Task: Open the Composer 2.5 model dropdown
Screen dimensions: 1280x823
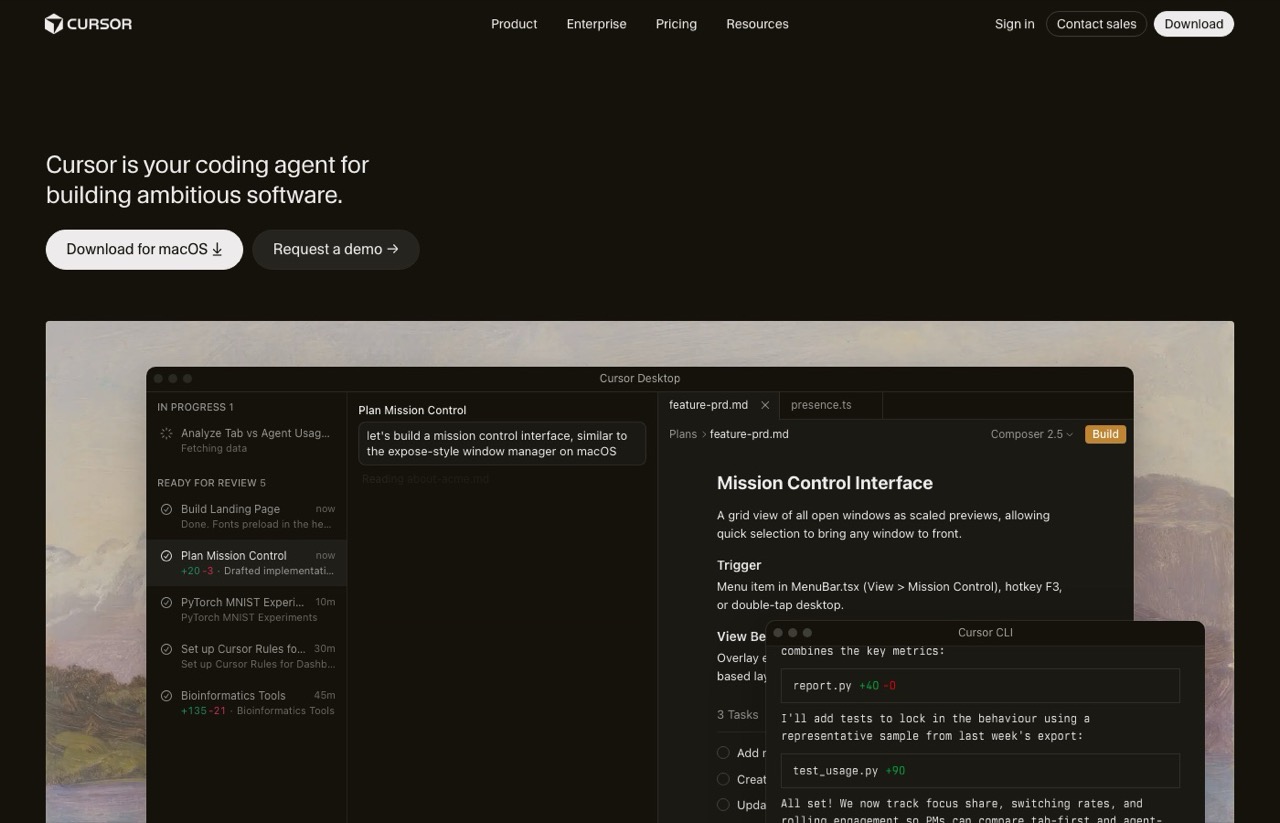Action: pyautogui.click(x=1031, y=434)
